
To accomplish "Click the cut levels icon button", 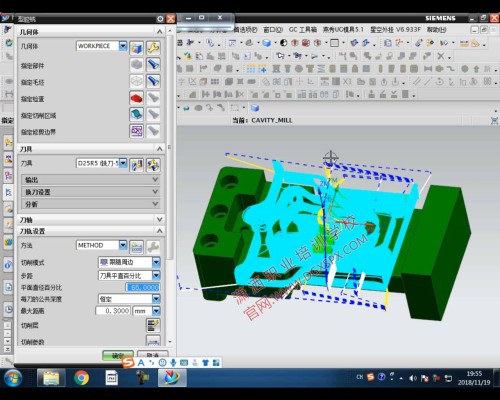I will [153, 325].
